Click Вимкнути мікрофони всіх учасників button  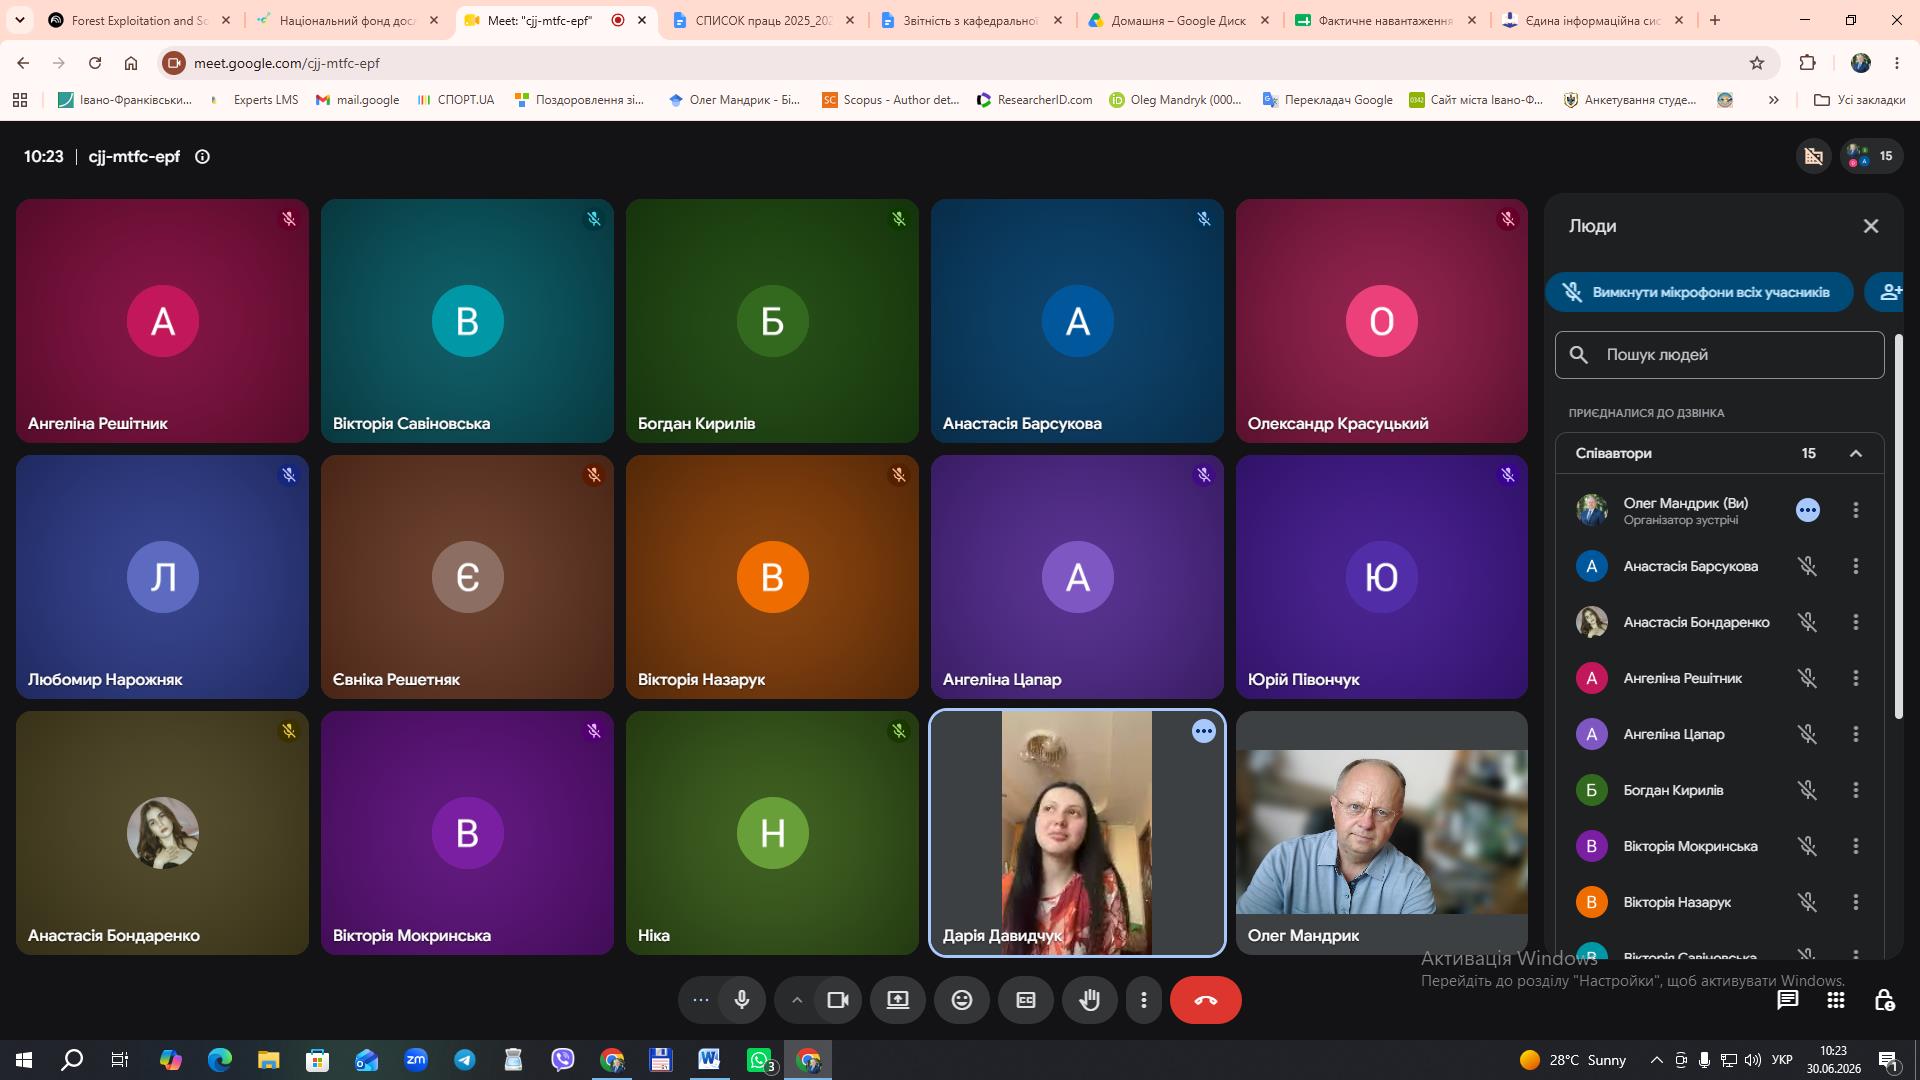1699,292
